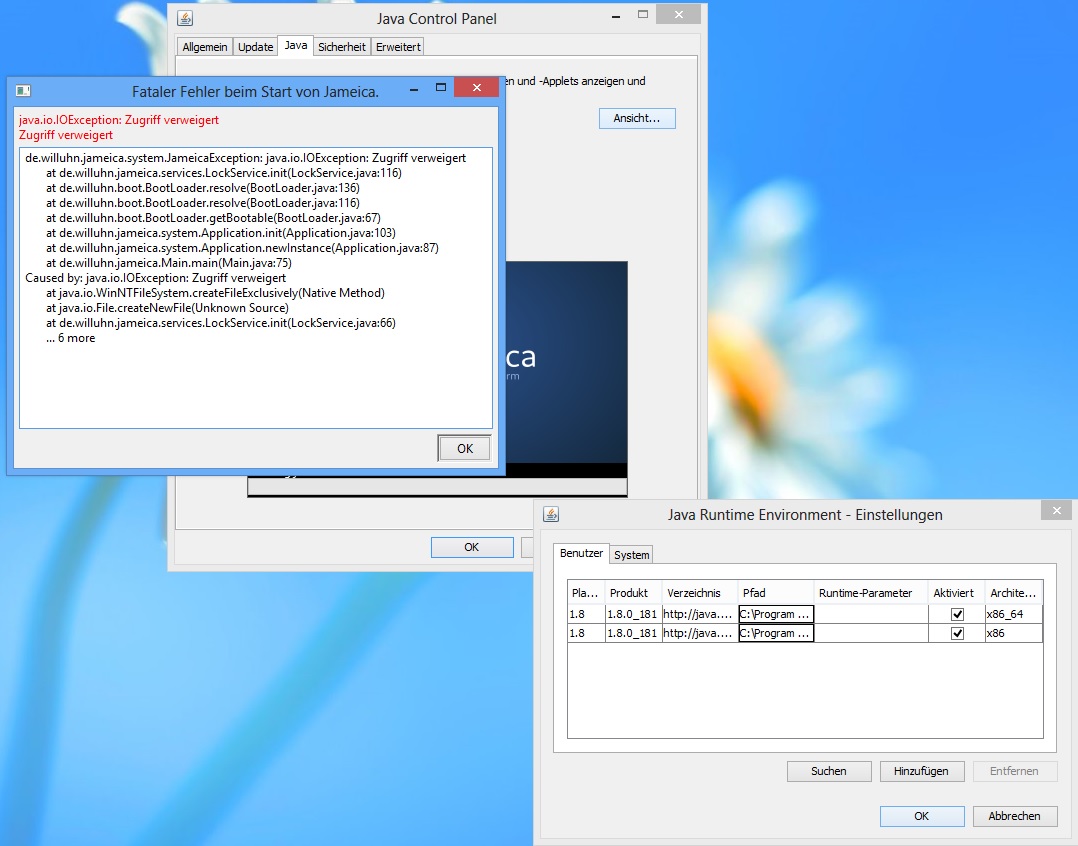Click OK in Java Control Panel

[472, 547]
